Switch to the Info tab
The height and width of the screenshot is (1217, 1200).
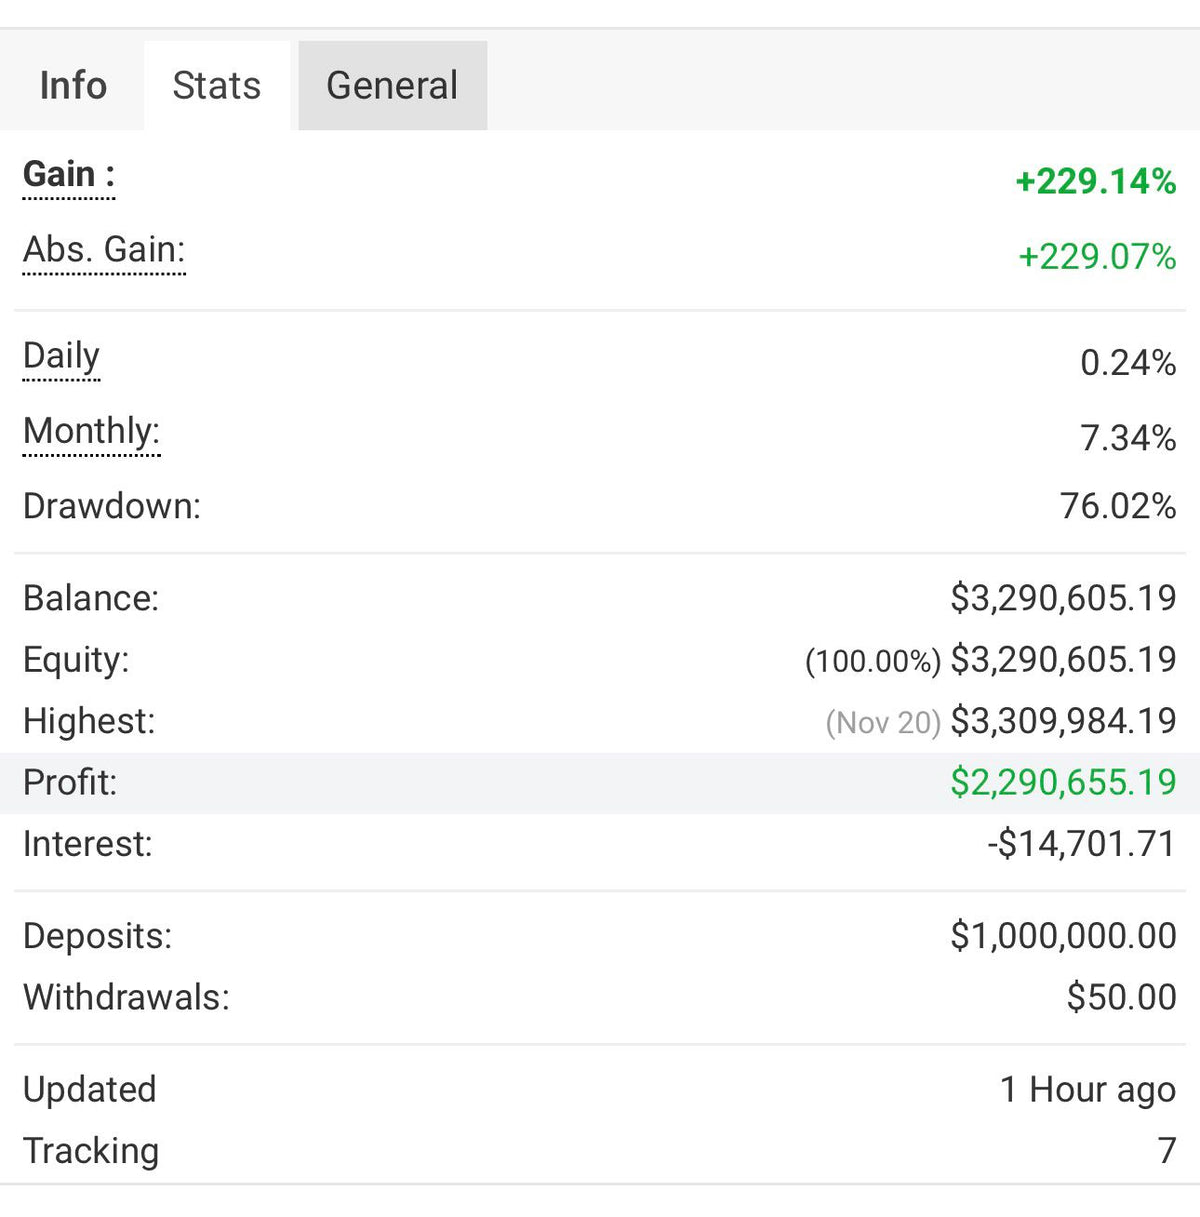tap(72, 85)
